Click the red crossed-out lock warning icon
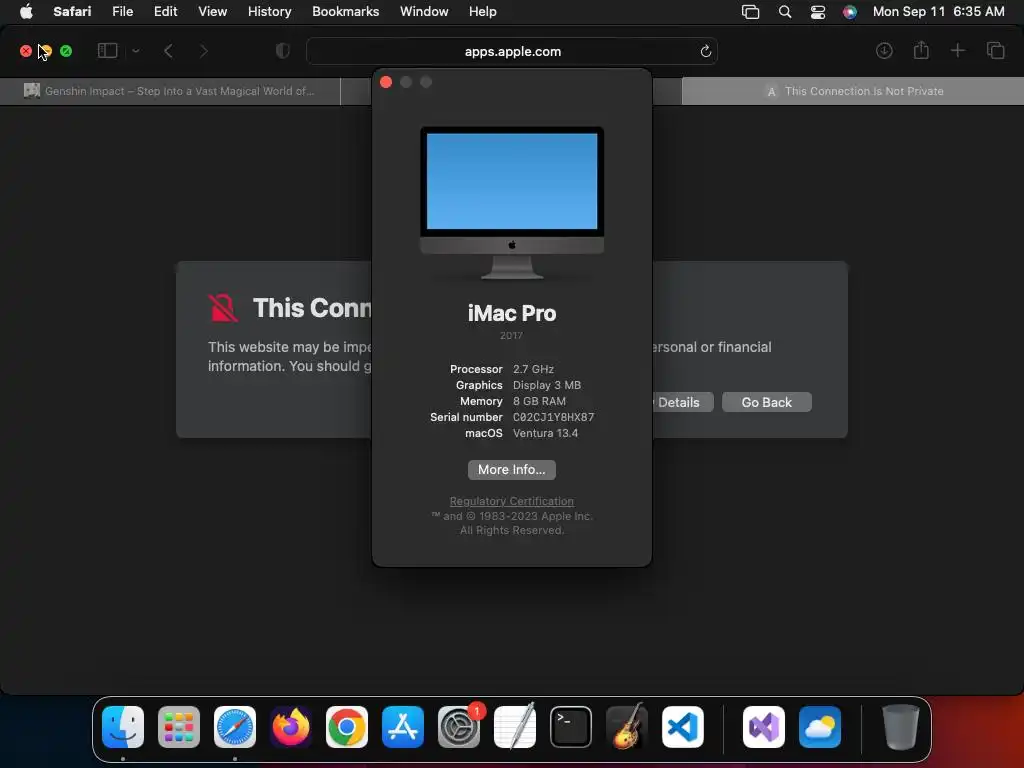 click(x=223, y=308)
